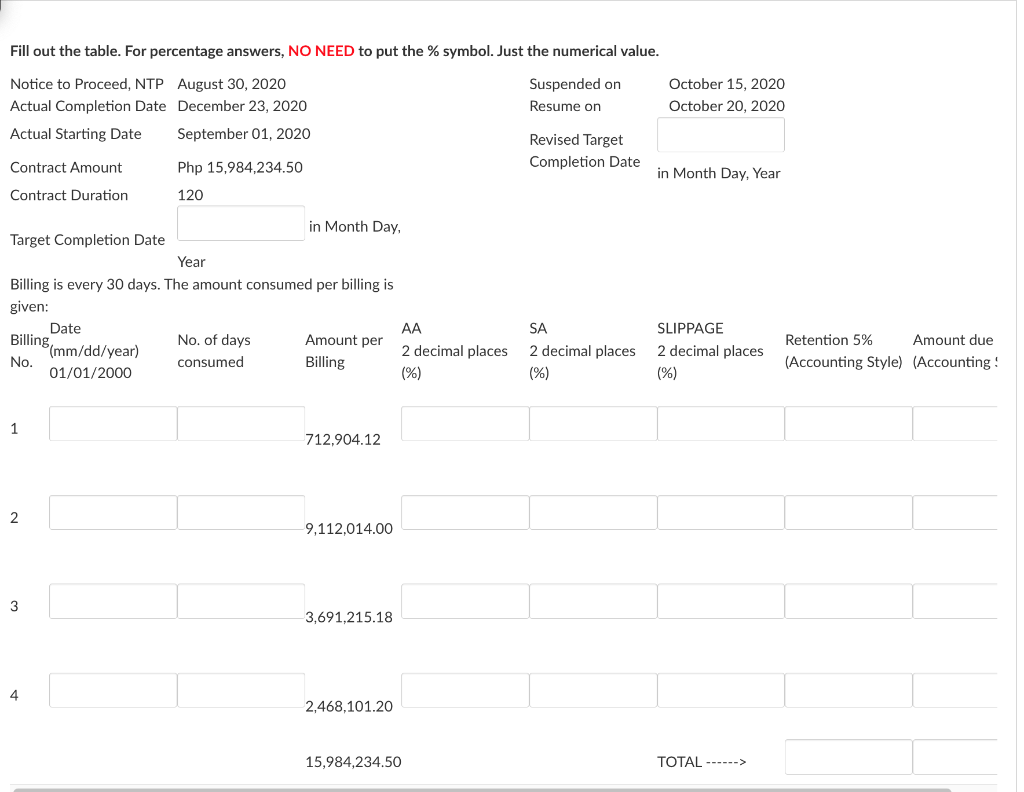Click the amount 2,468,101.20
Screen dimensions: 1024x792
349,706
